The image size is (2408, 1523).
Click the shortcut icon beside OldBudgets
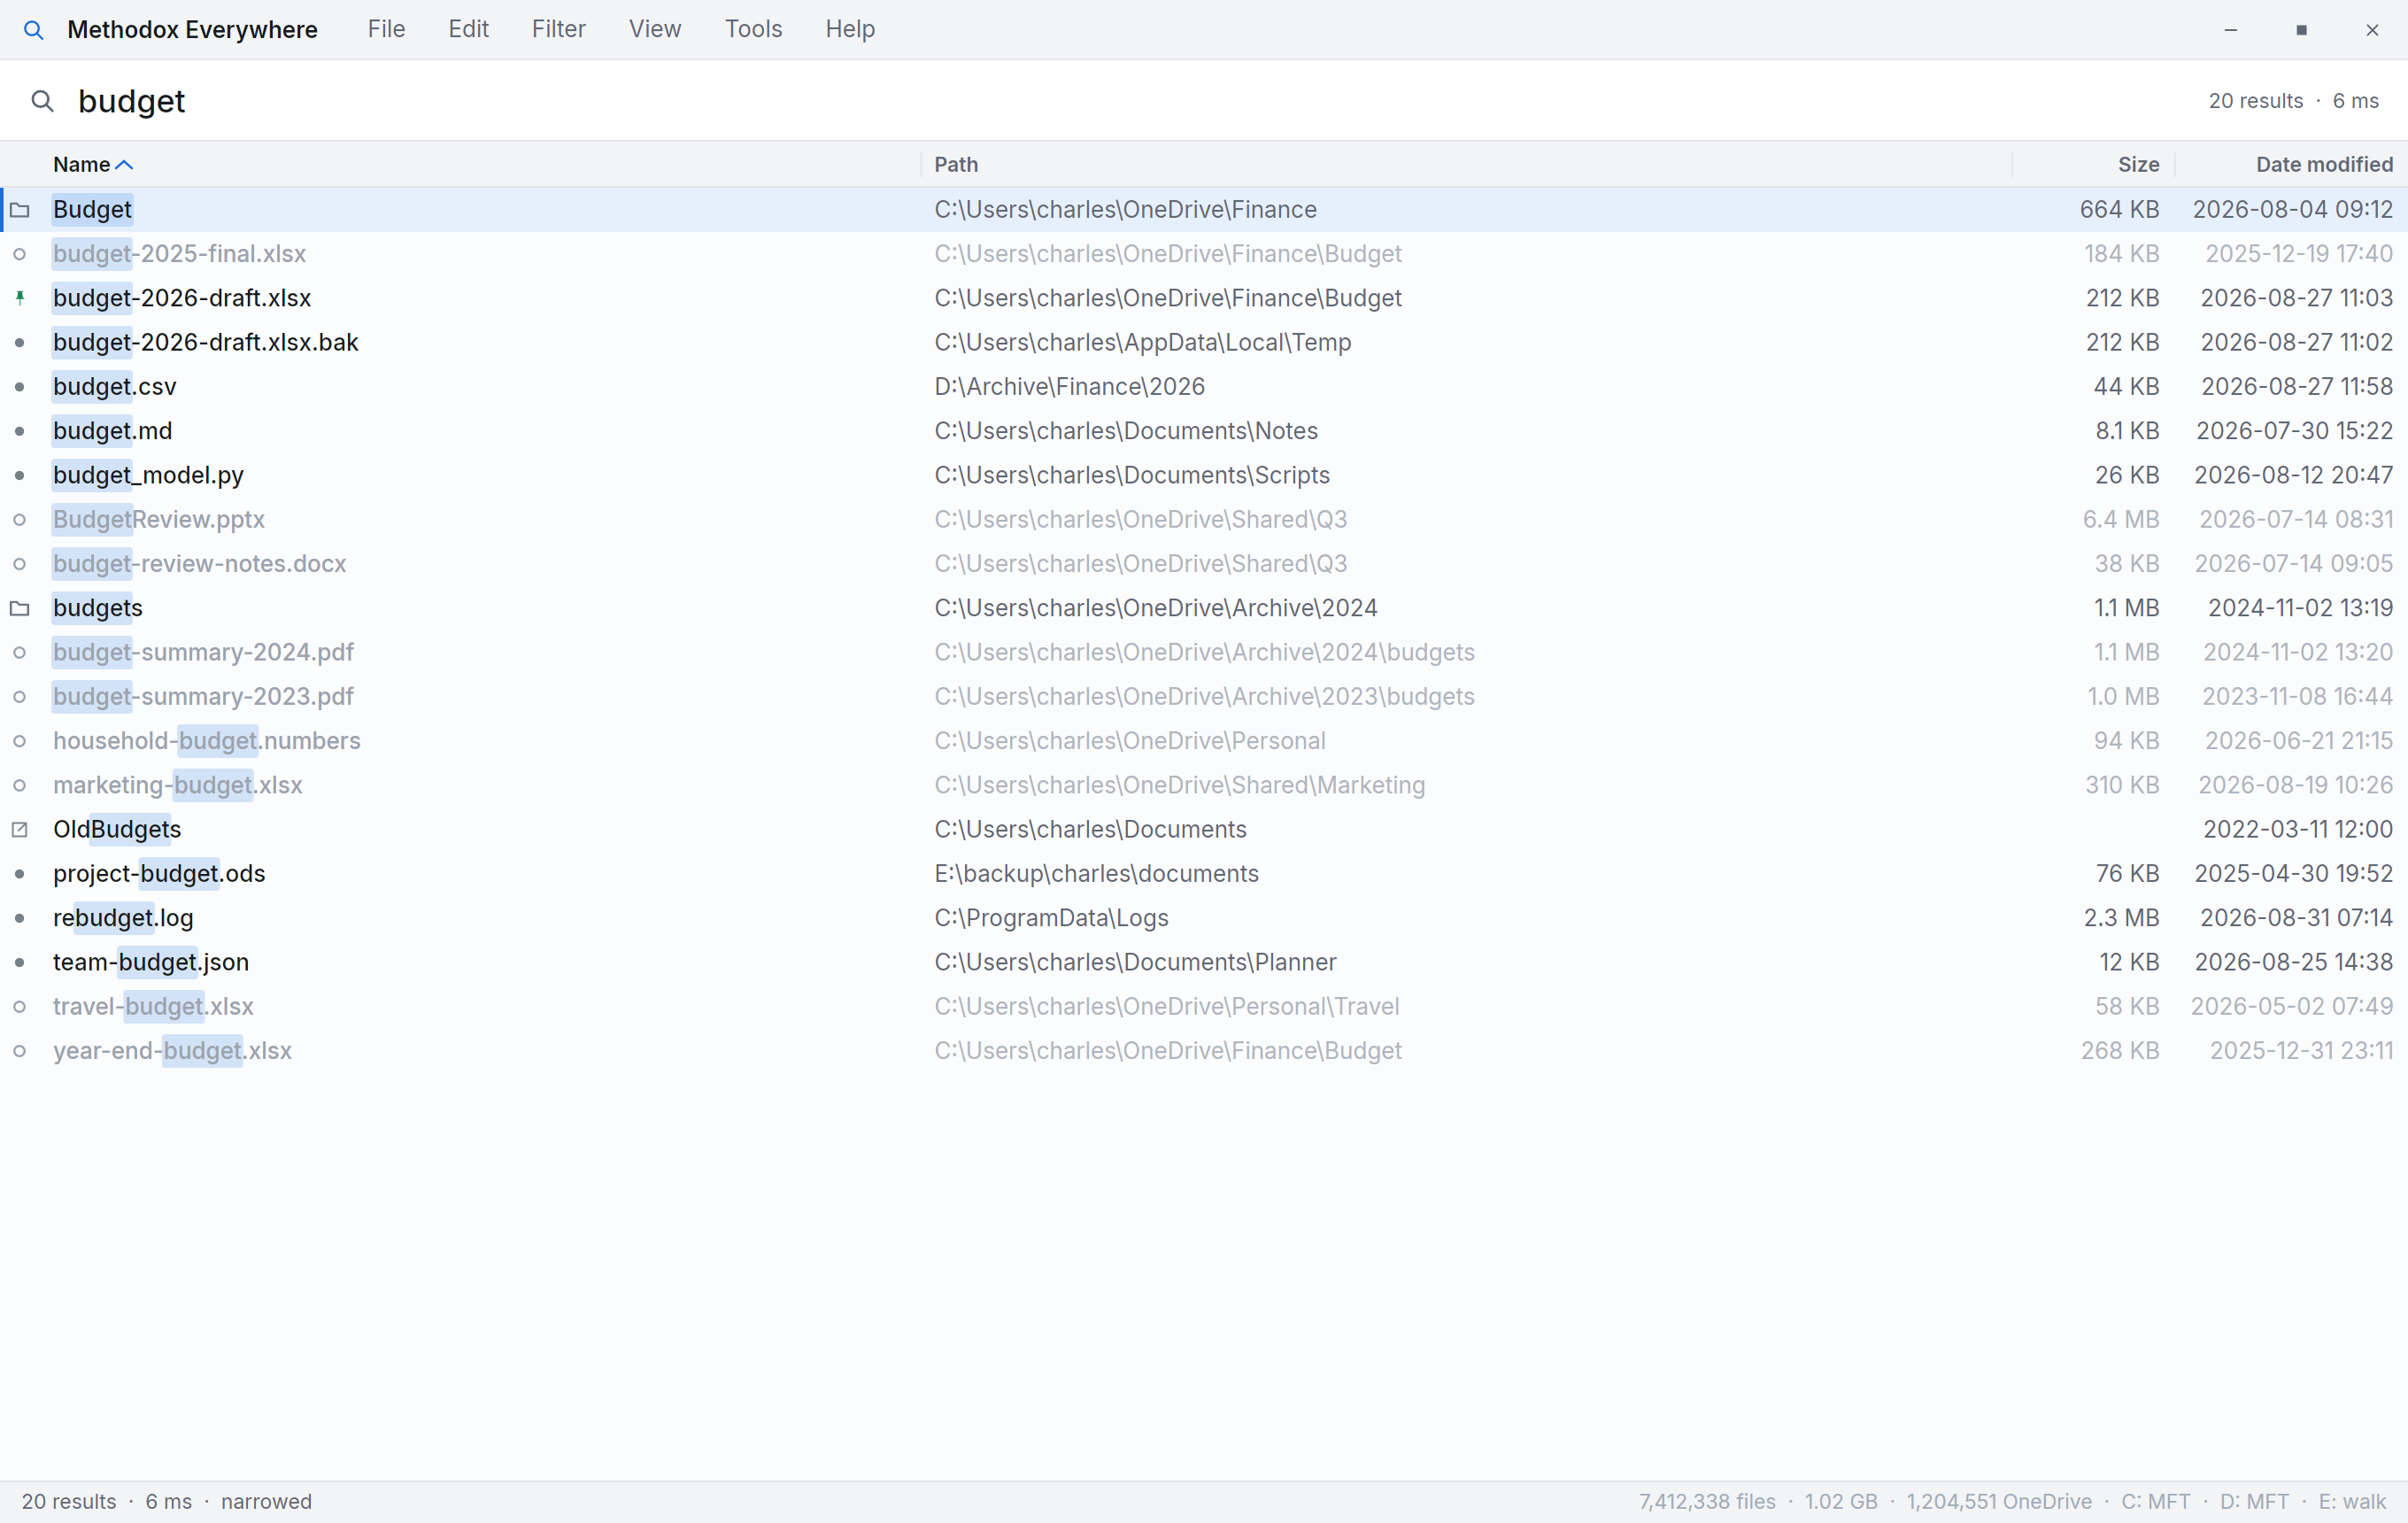(x=20, y=829)
